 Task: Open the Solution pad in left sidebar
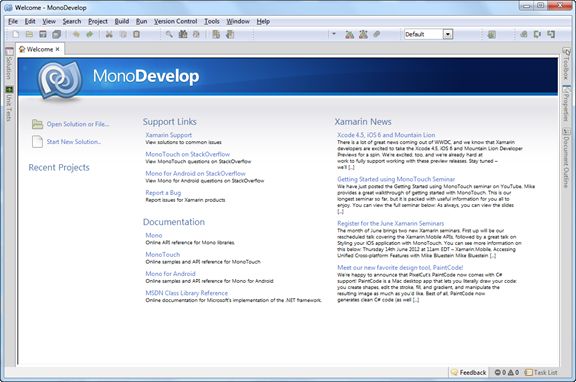pyautogui.click(x=9, y=63)
